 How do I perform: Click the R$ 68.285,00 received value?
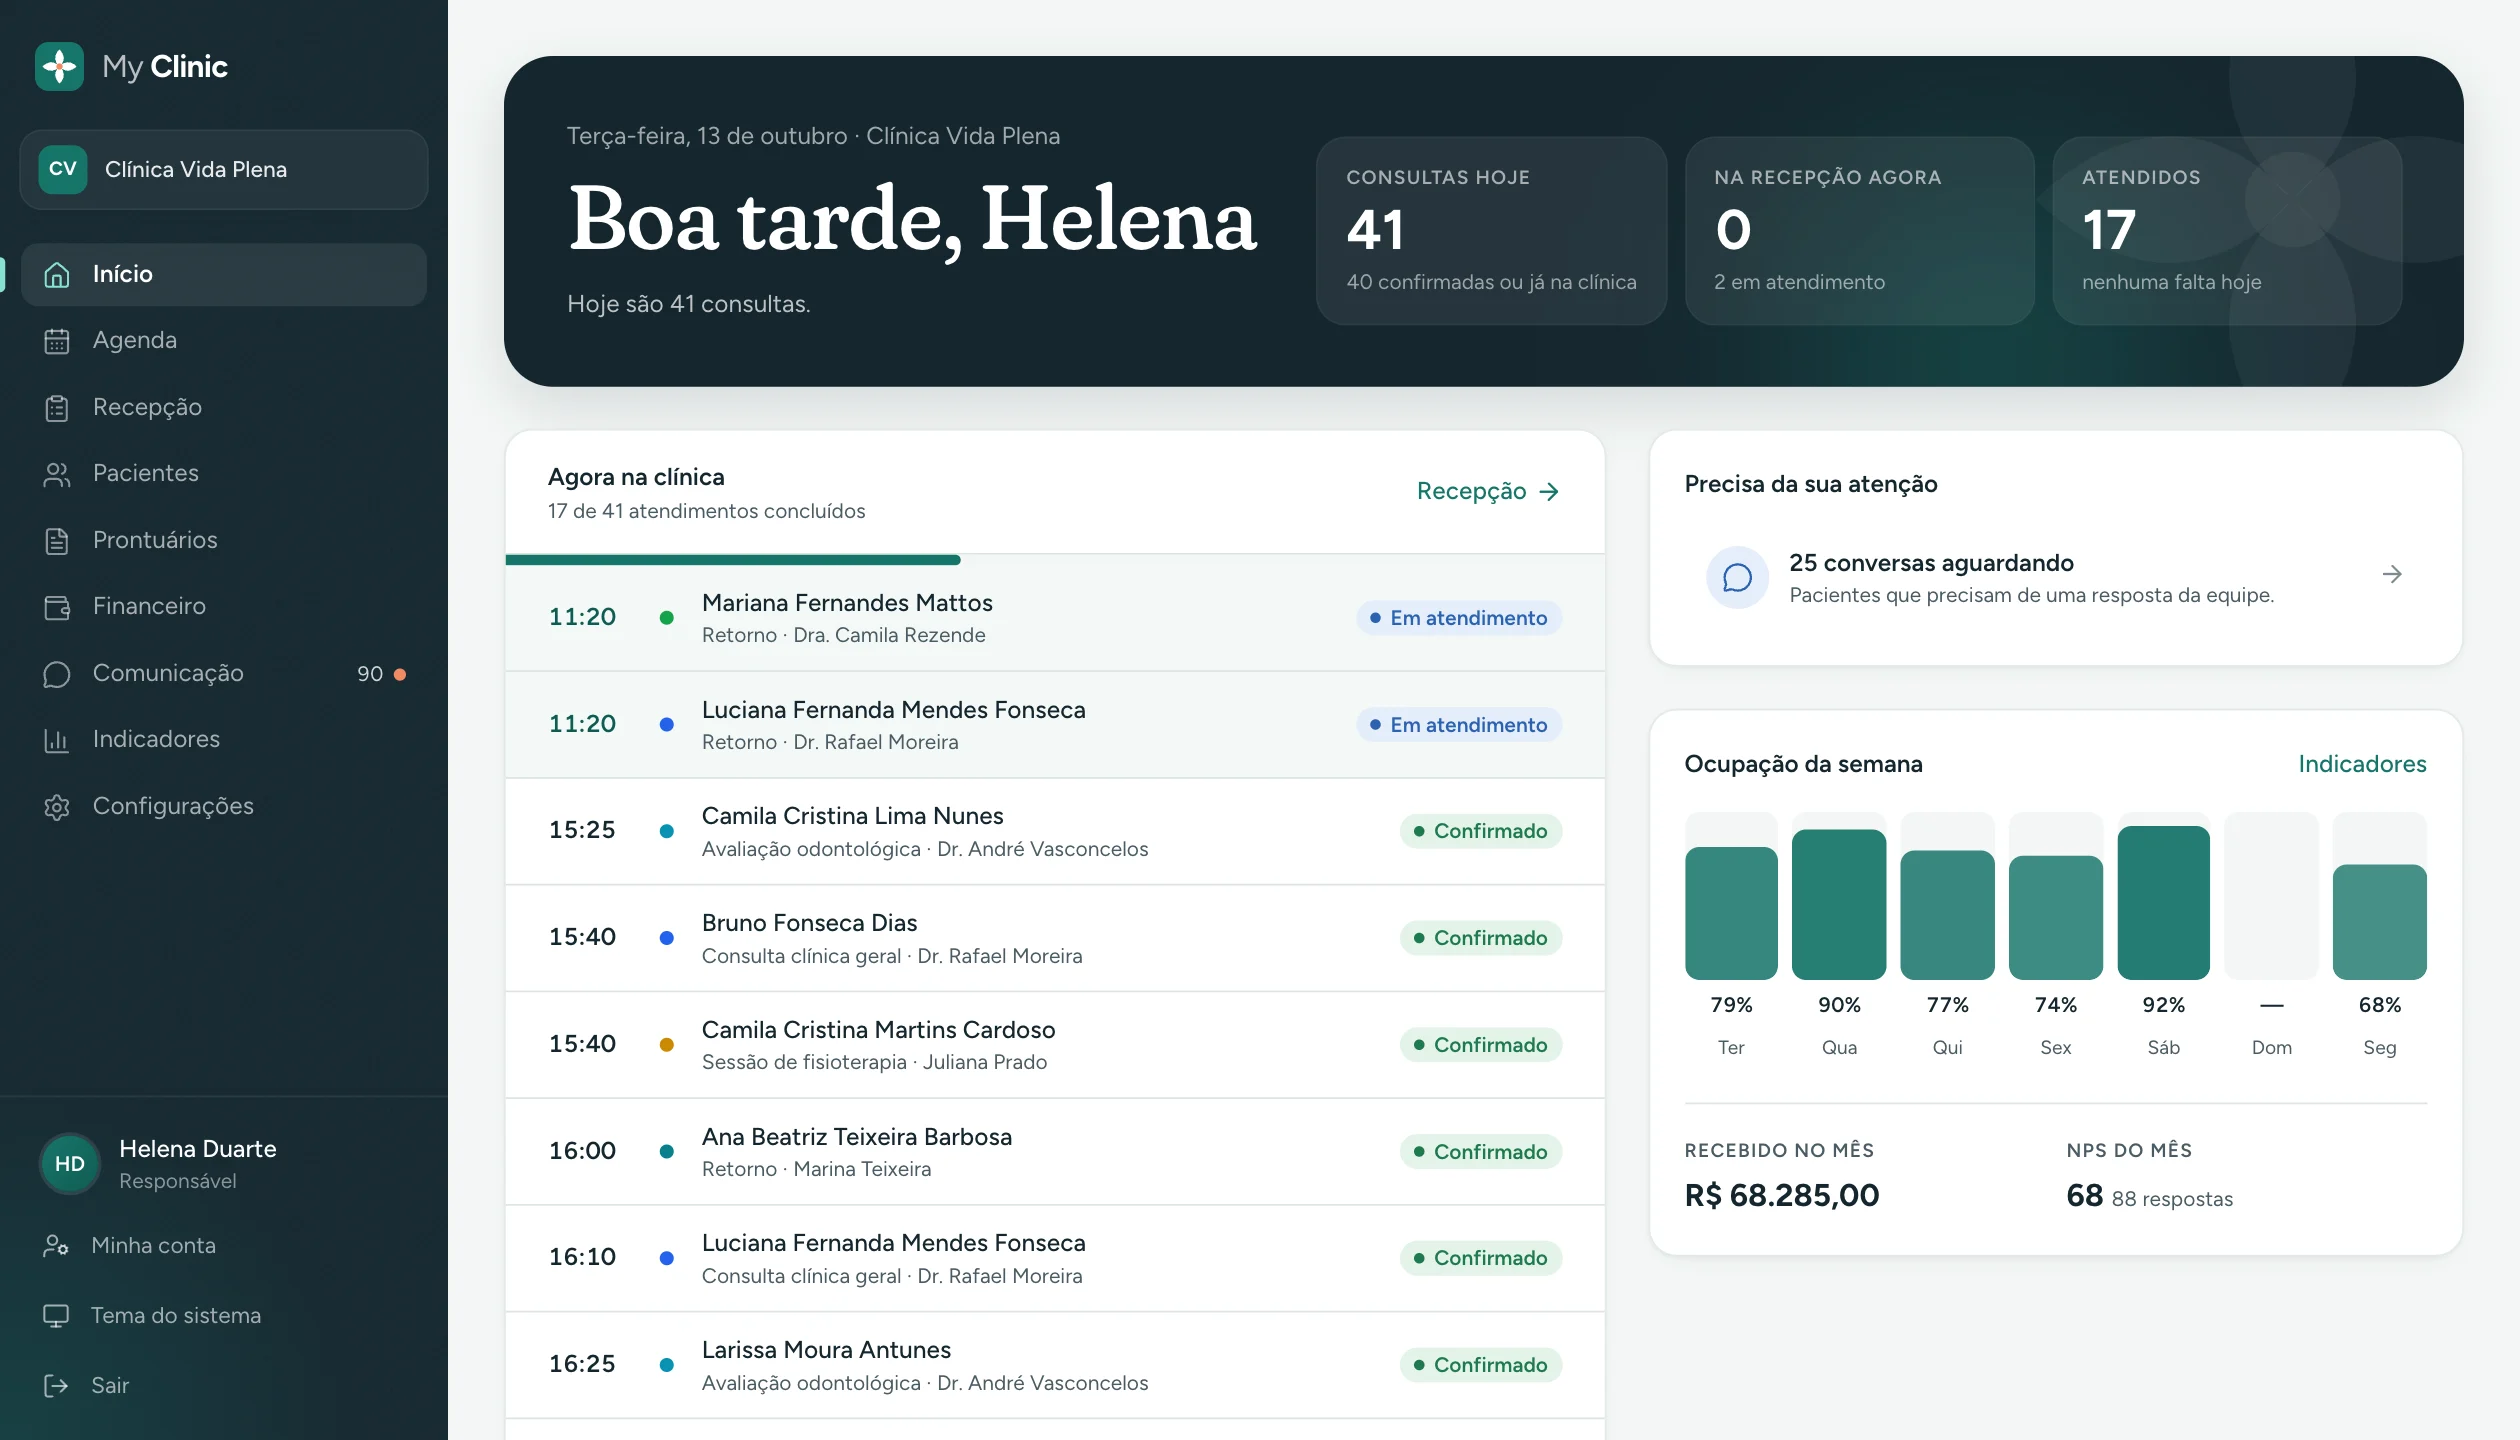1782,1195
